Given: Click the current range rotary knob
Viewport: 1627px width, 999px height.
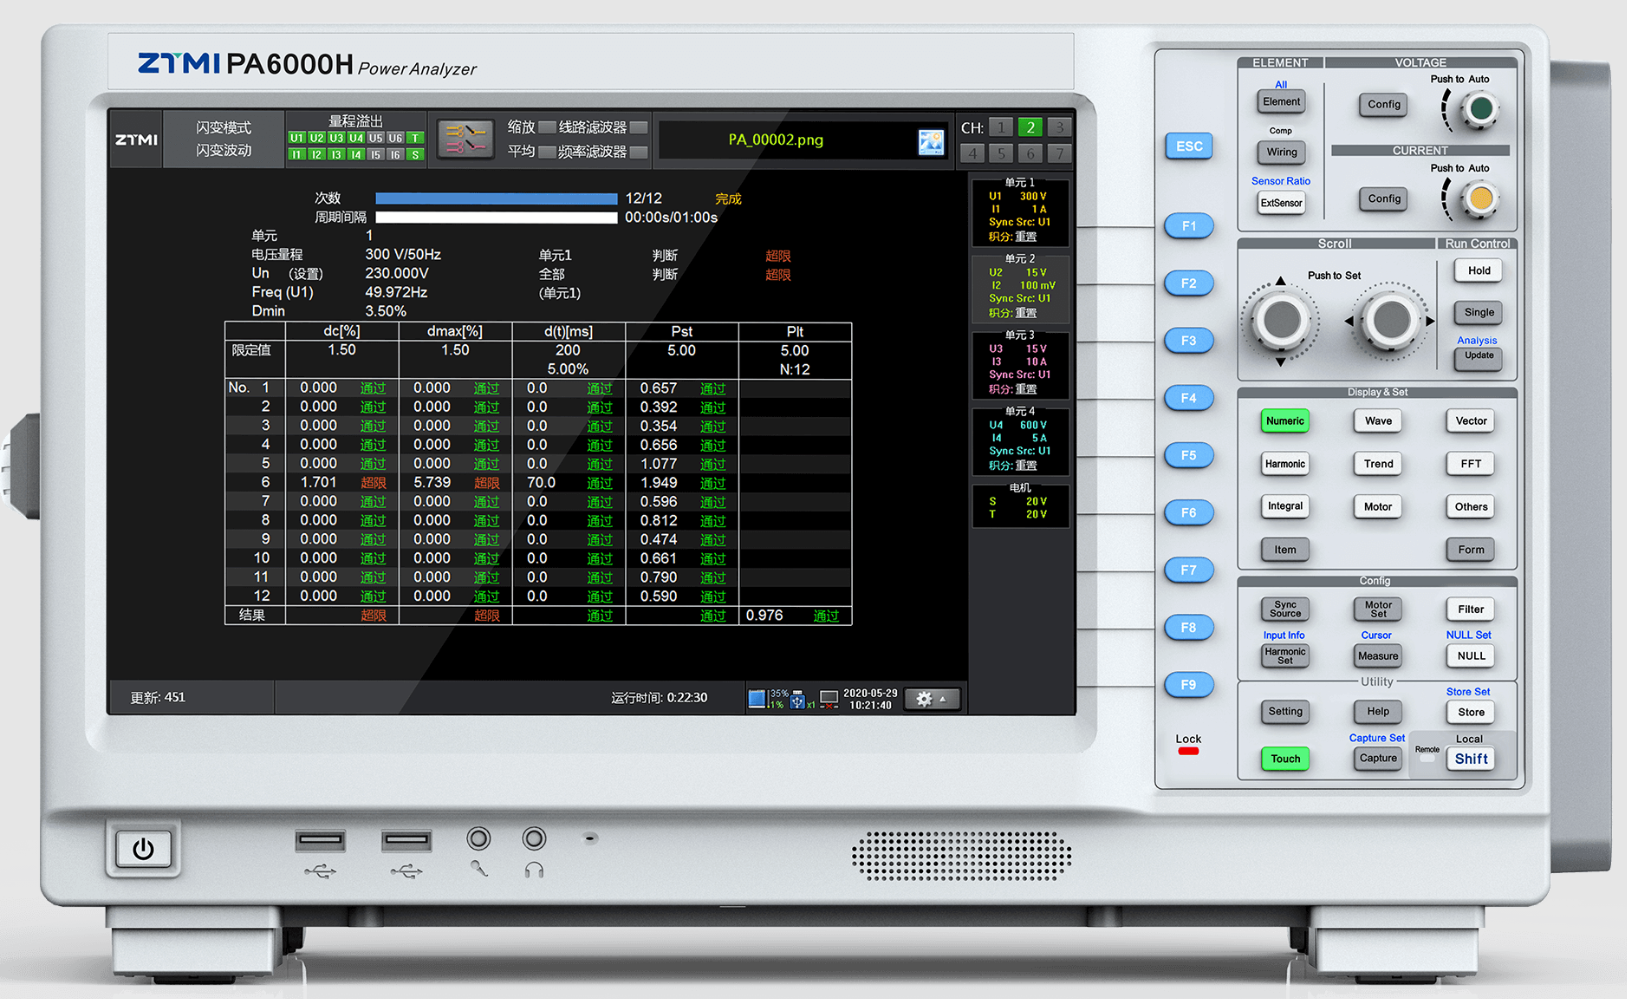Looking at the screenshot, I should (1480, 199).
